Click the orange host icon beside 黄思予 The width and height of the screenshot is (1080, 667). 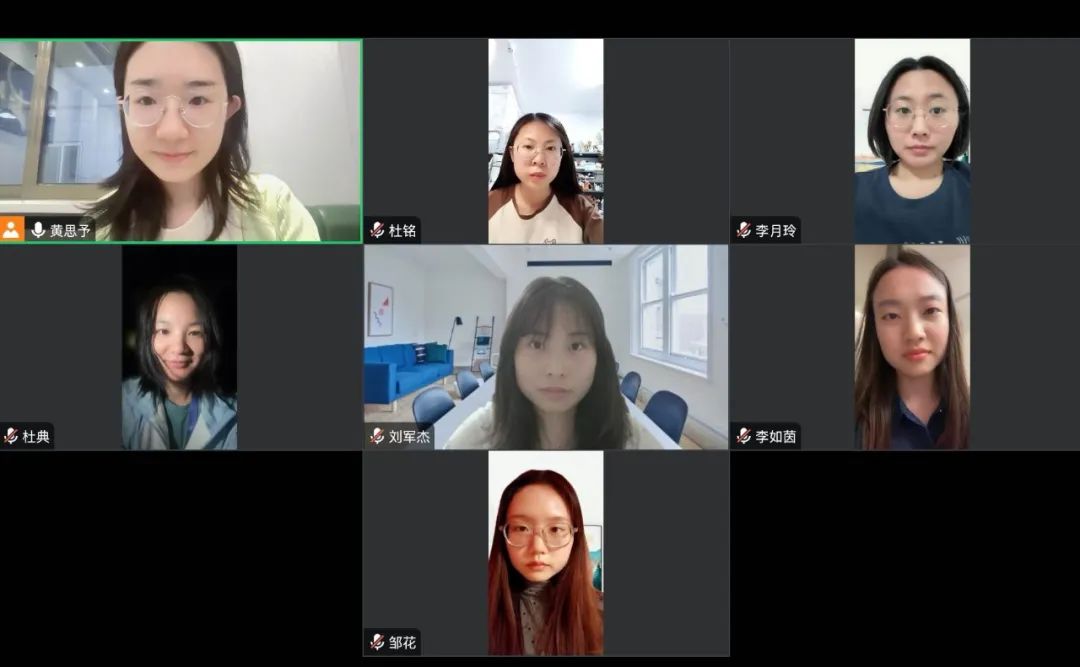(11, 229)
